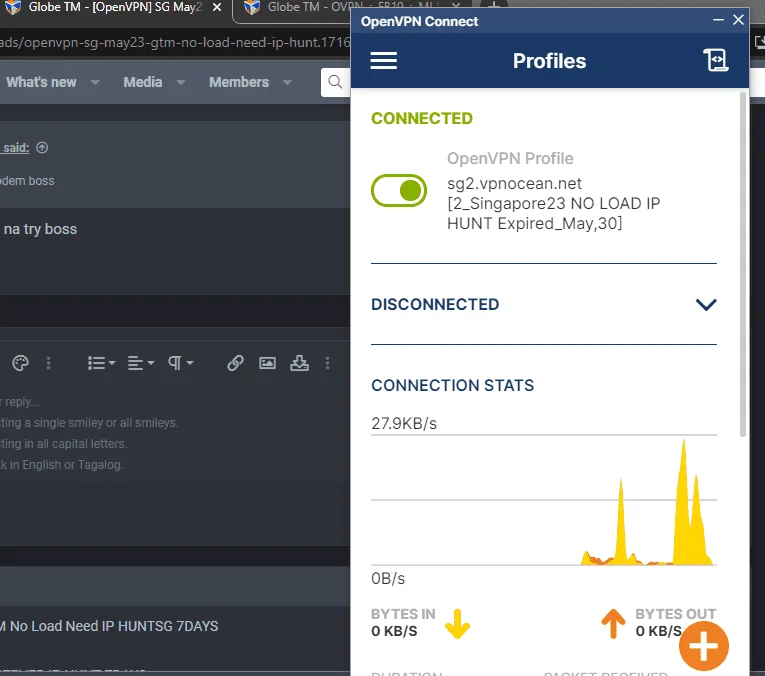Close the OpenVPN Connect window
Screen dimensions: 765x676
(x=738, y=20)
